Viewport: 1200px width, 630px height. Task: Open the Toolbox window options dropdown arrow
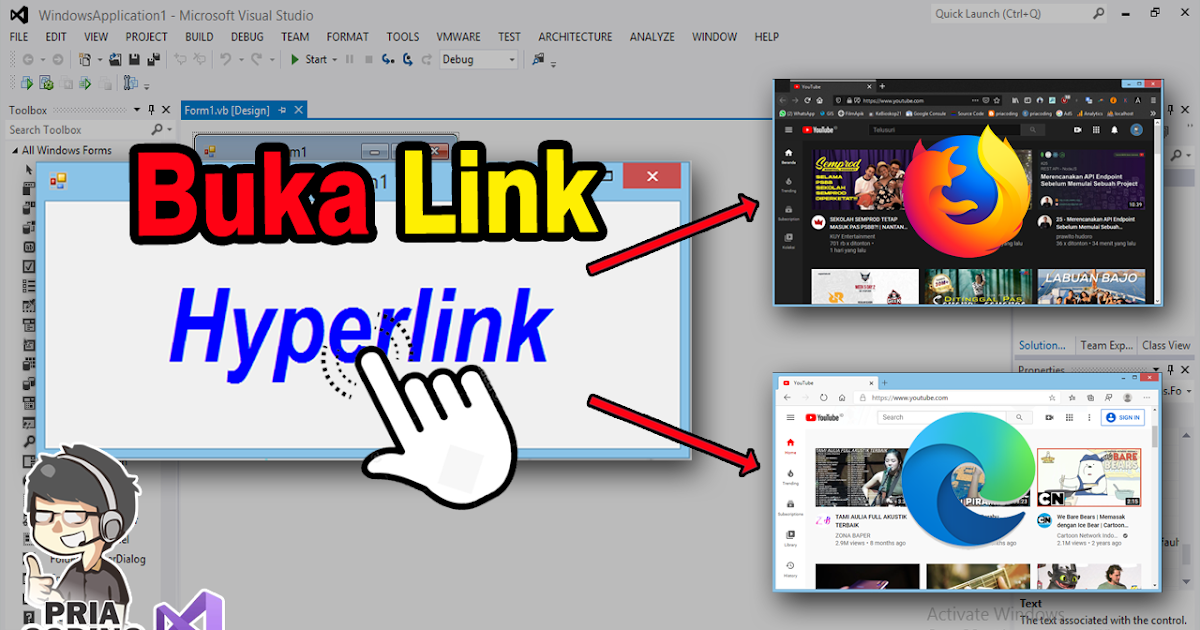click(137, 110)
